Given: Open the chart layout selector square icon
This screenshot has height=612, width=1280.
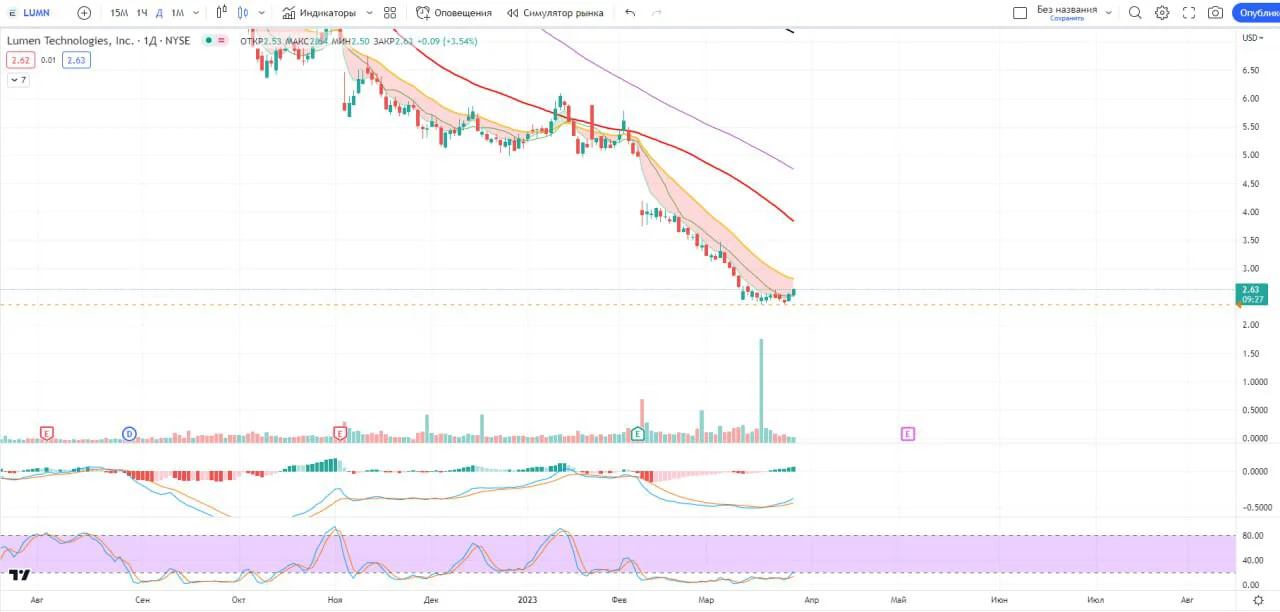Looking at the screenshot, I should click(x=1020, y=13).
